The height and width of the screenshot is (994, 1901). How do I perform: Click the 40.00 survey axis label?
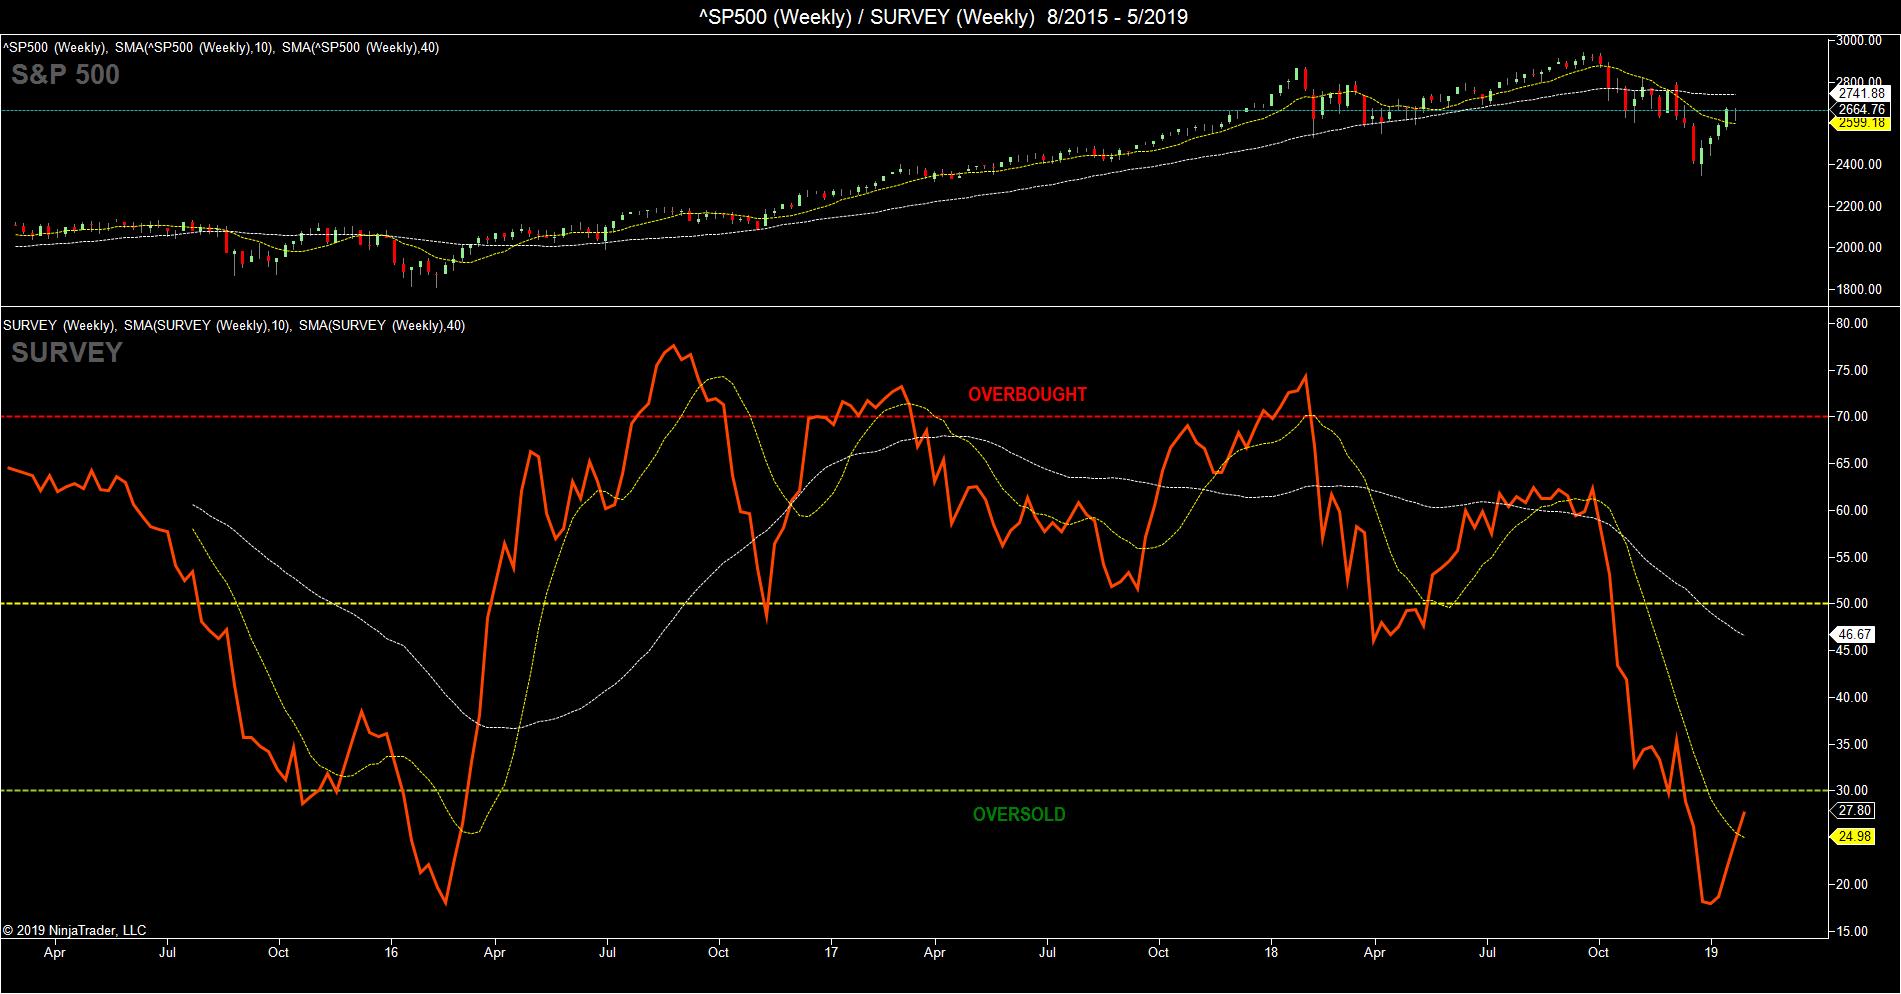click(x=1853, y=697)
